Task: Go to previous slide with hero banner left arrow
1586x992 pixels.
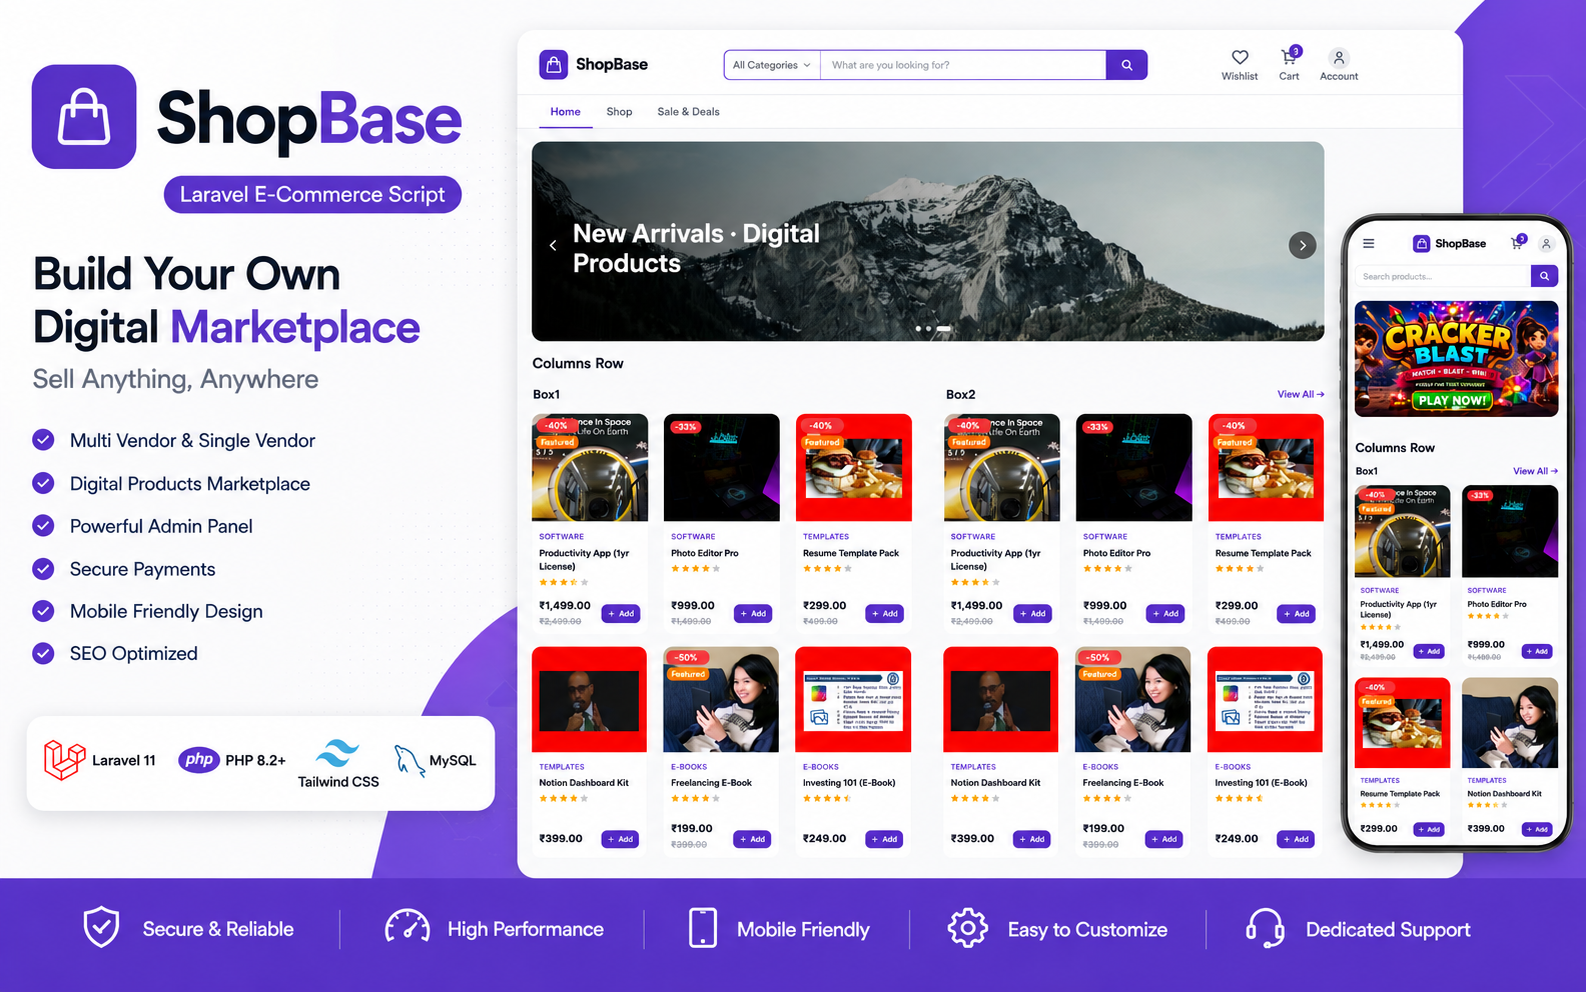Action: tap(553, 245)
